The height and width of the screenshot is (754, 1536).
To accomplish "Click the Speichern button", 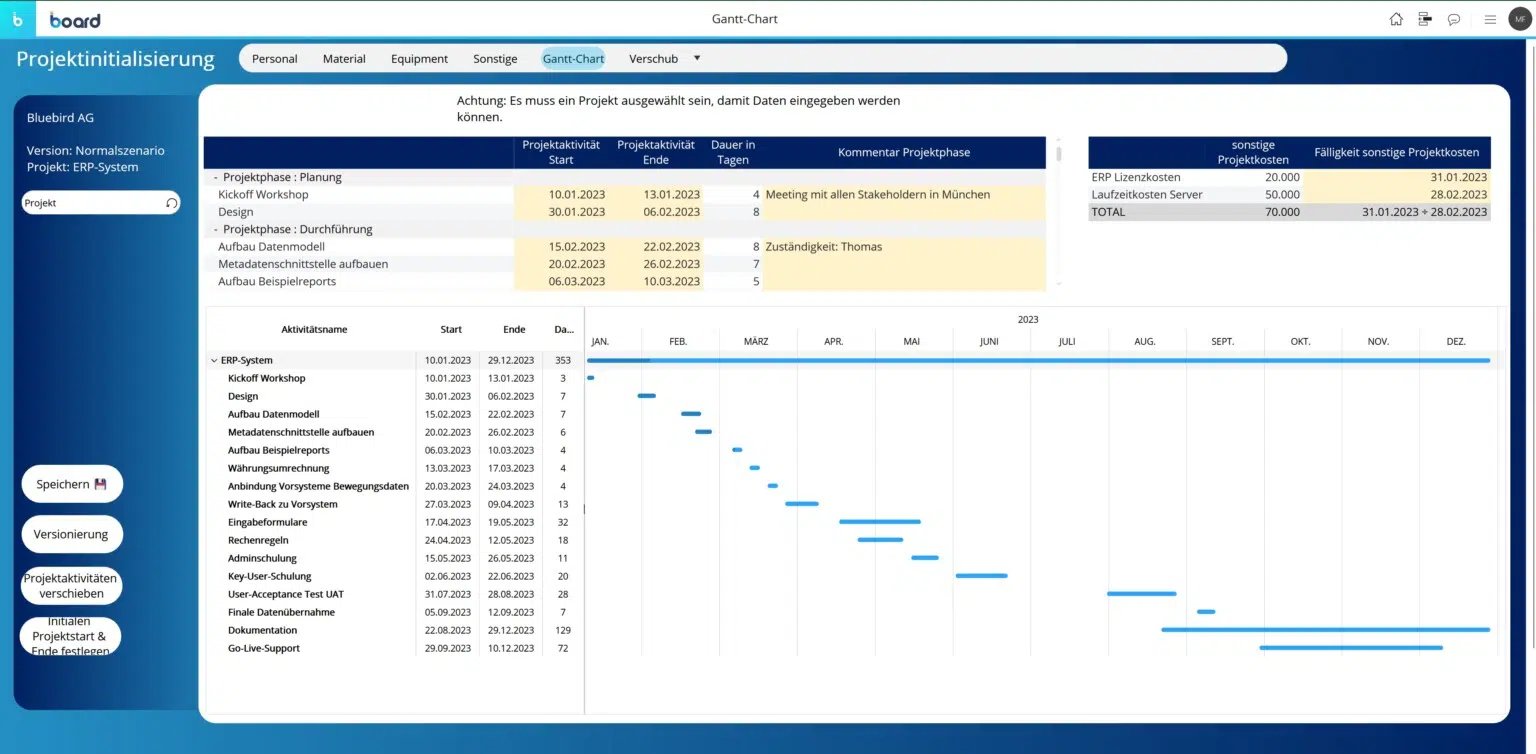I will coord(72,484).
